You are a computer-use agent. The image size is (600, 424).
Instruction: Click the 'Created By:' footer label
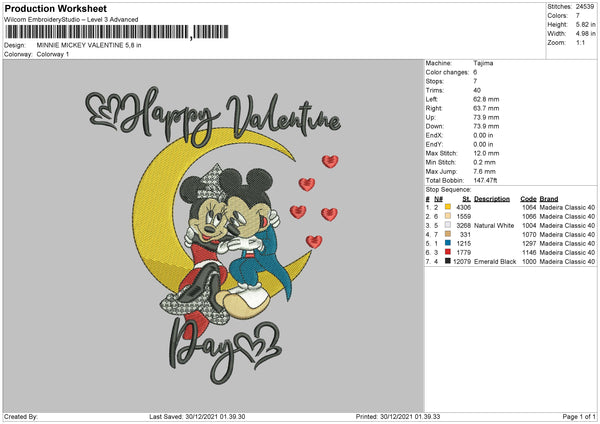pos(21,416)
